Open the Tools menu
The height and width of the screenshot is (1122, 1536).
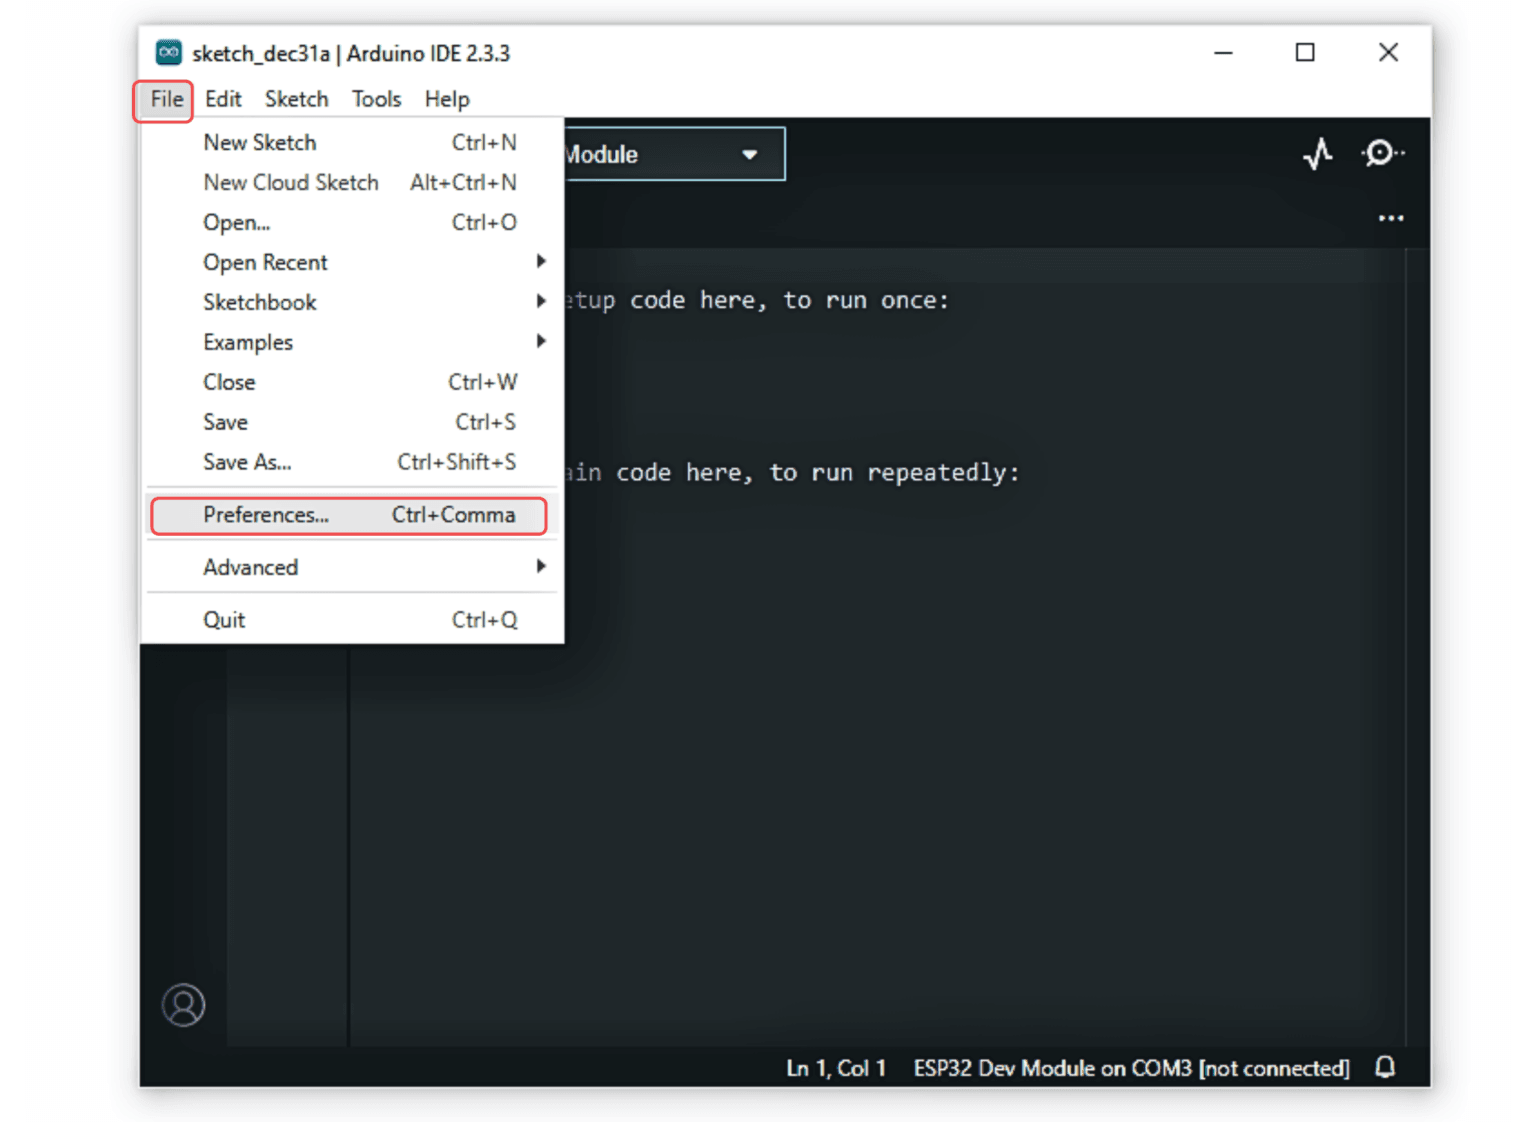376,99
